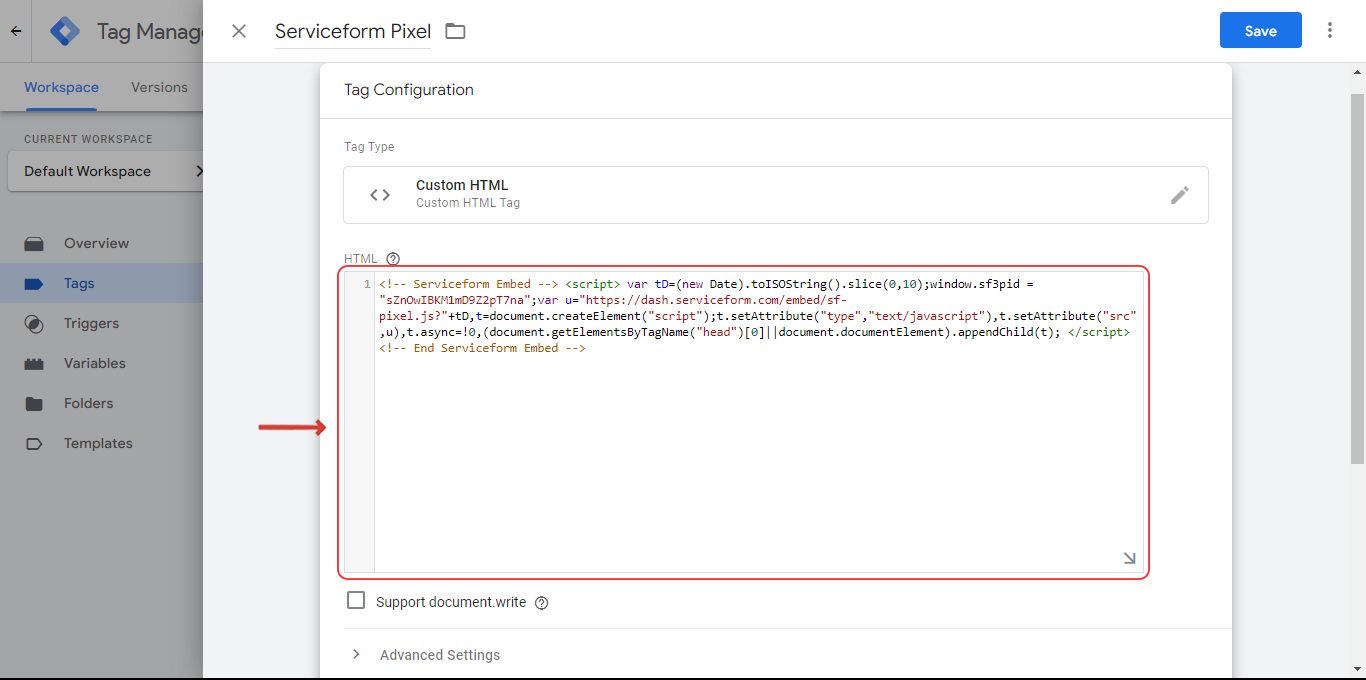
Task: Click the Variables brick icon
Action: tap(34, 363)
